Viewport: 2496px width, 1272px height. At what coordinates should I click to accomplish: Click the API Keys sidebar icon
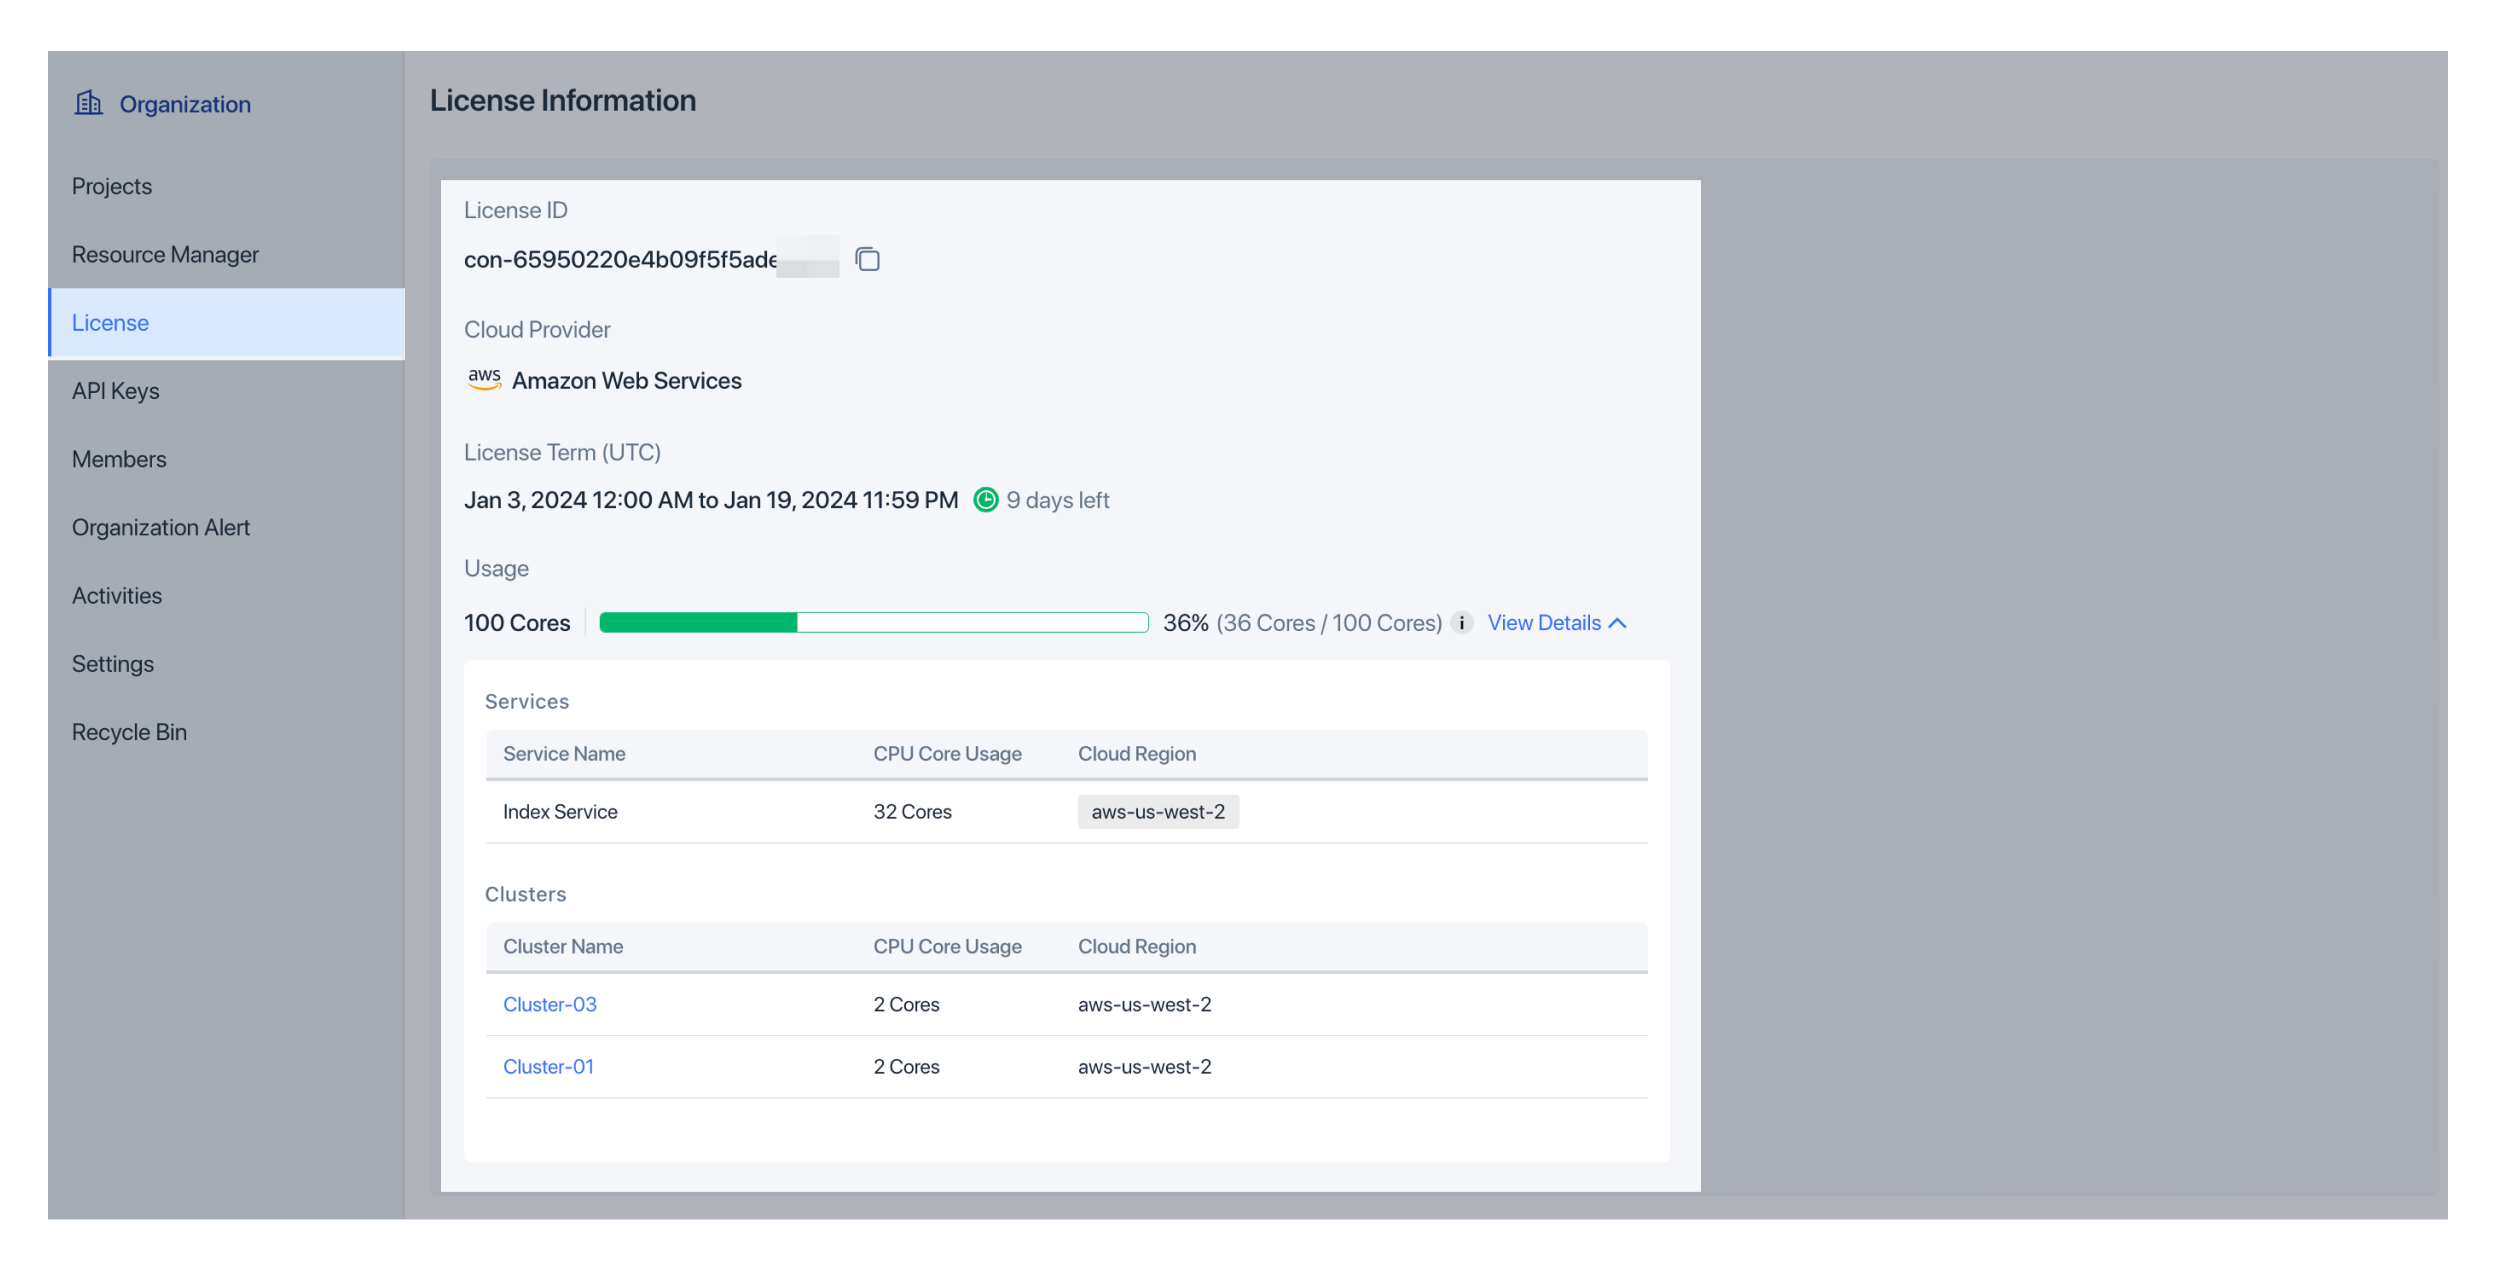pyautogui.click(x=115, y=389)
